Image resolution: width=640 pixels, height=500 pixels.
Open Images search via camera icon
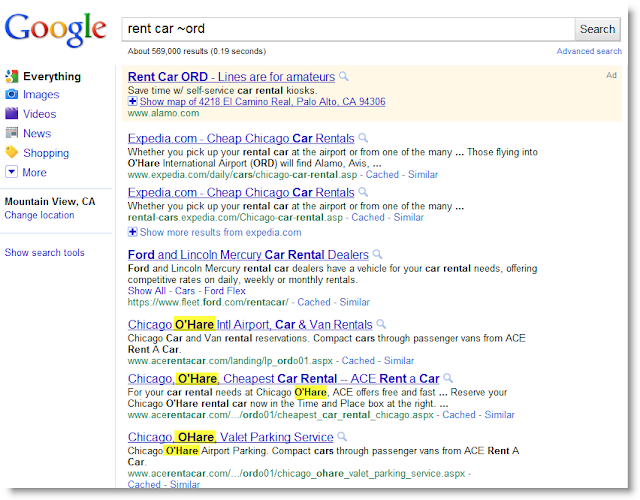click(11, 94)
